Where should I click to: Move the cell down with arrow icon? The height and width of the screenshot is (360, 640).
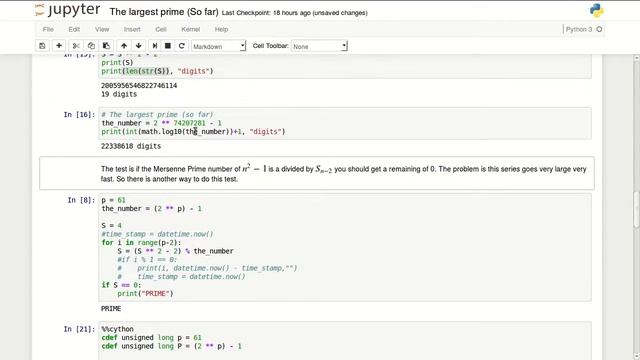[139, 46]
